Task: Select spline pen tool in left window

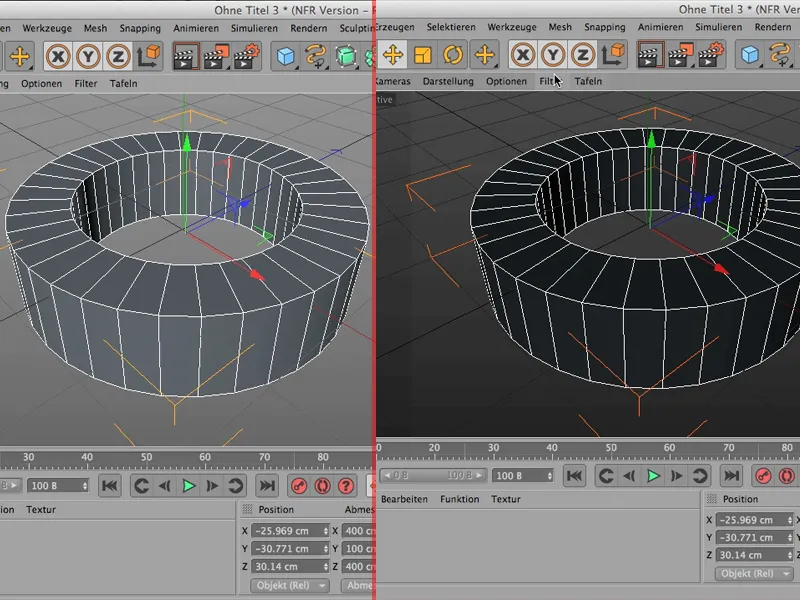Action: [x=316, y=56]
